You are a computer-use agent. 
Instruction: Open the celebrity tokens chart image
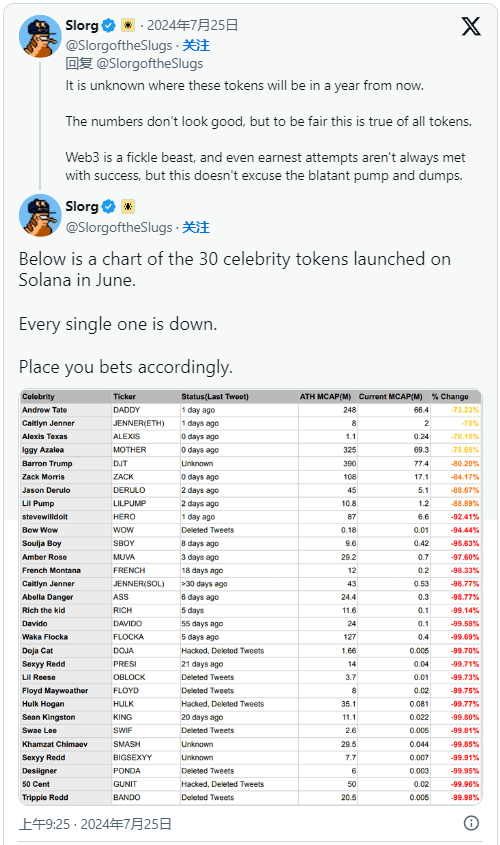click(x=251, y=597)
